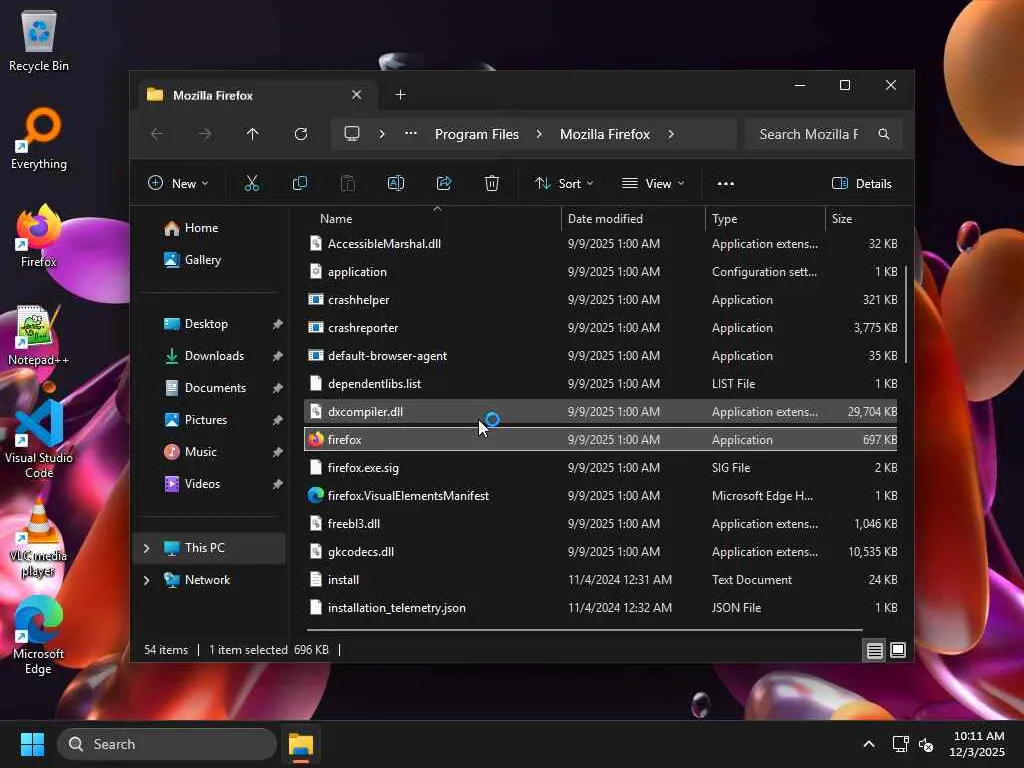This screenshot has width=1024, height=768.
Task: Click chevron after Mozilla Firefox in address bar
Action: click(671, 134)
